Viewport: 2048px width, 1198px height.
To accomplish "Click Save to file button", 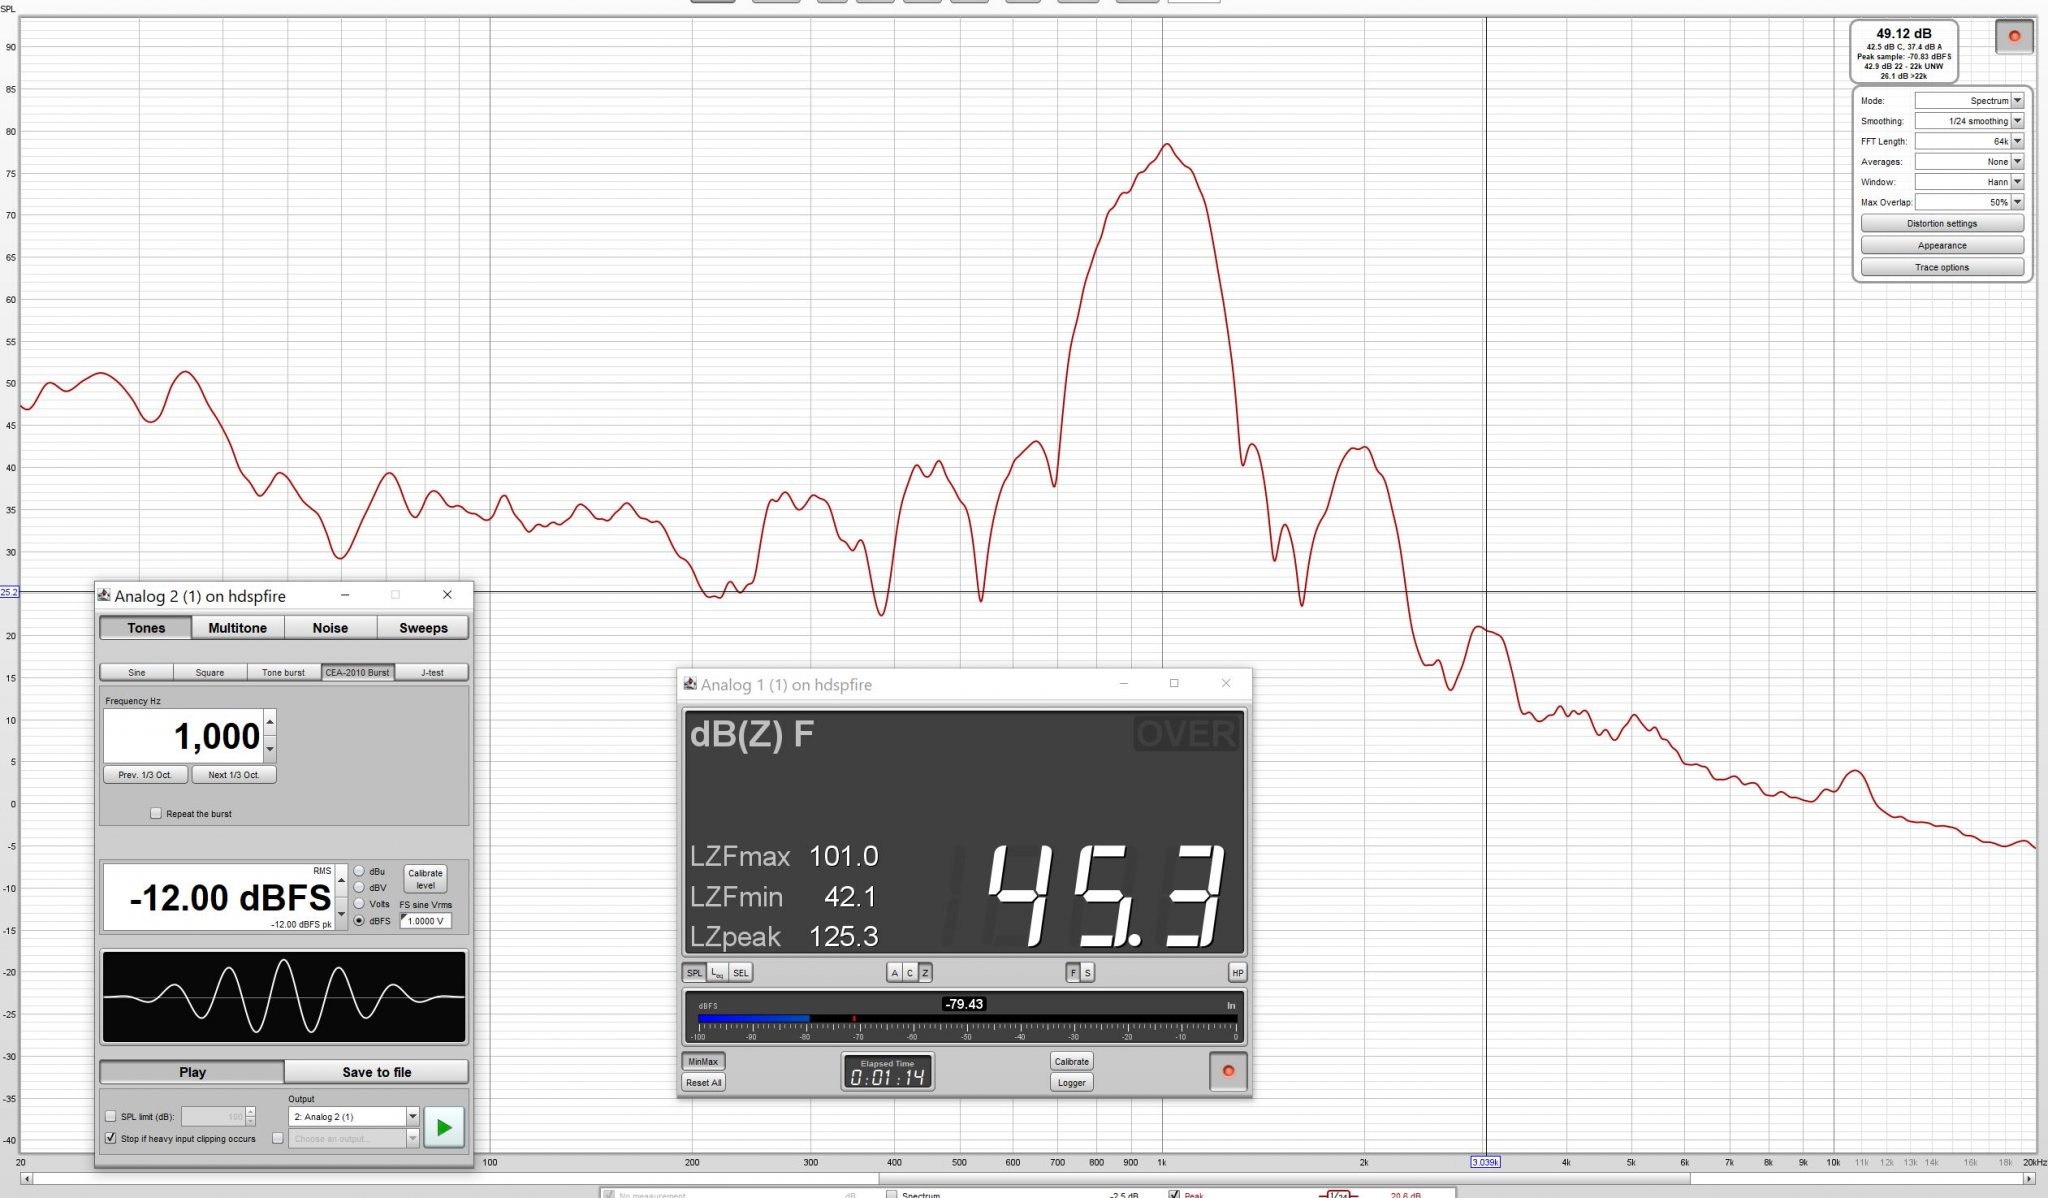I will tap(376, 1072).
